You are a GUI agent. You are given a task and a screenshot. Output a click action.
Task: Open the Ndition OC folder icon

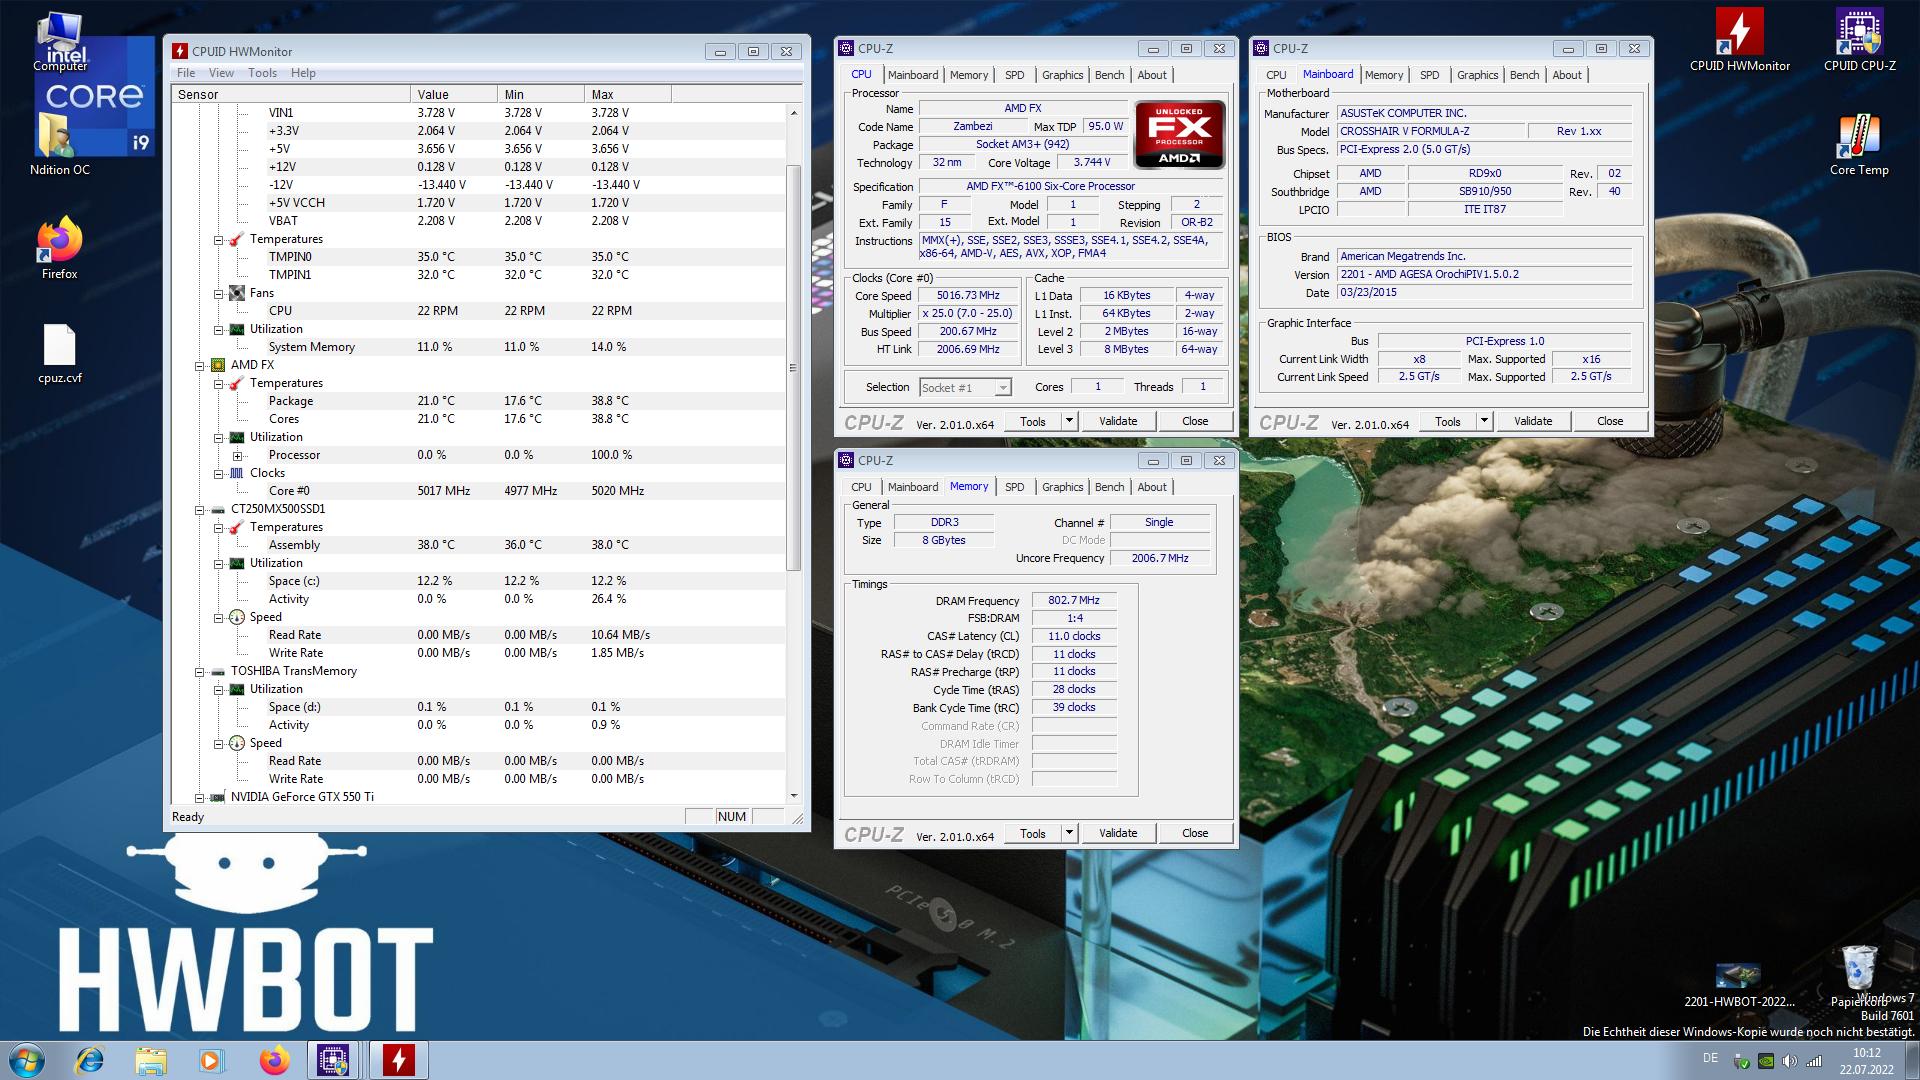(x=60, y=143)
